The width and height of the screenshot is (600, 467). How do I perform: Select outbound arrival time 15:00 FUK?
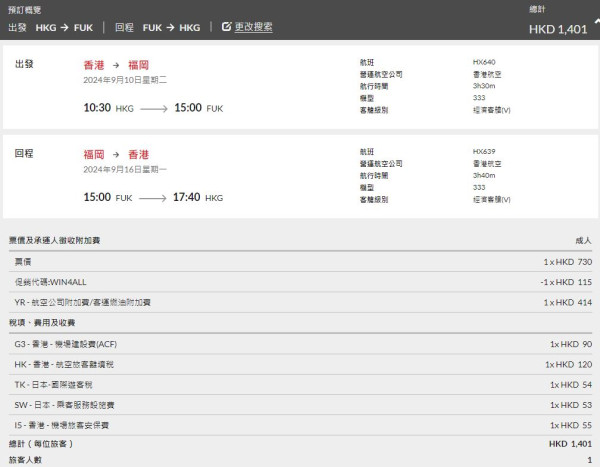(199, 108)
